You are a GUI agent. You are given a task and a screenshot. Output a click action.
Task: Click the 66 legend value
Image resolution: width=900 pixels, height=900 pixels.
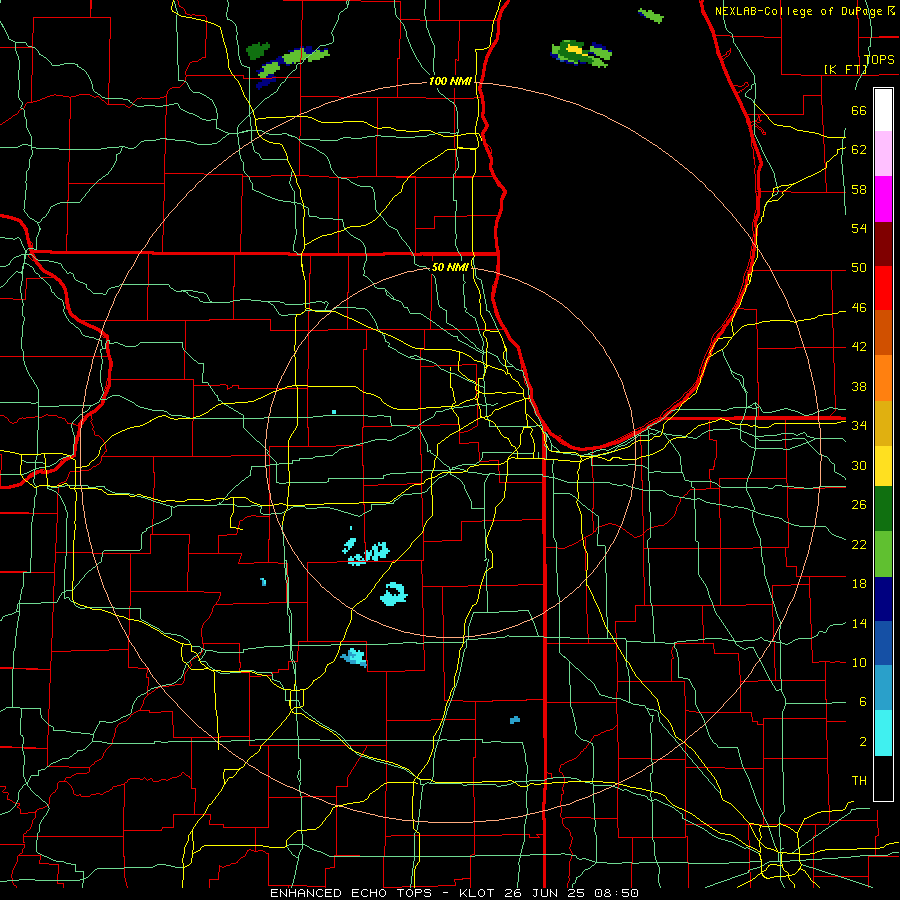coord(859,111)
